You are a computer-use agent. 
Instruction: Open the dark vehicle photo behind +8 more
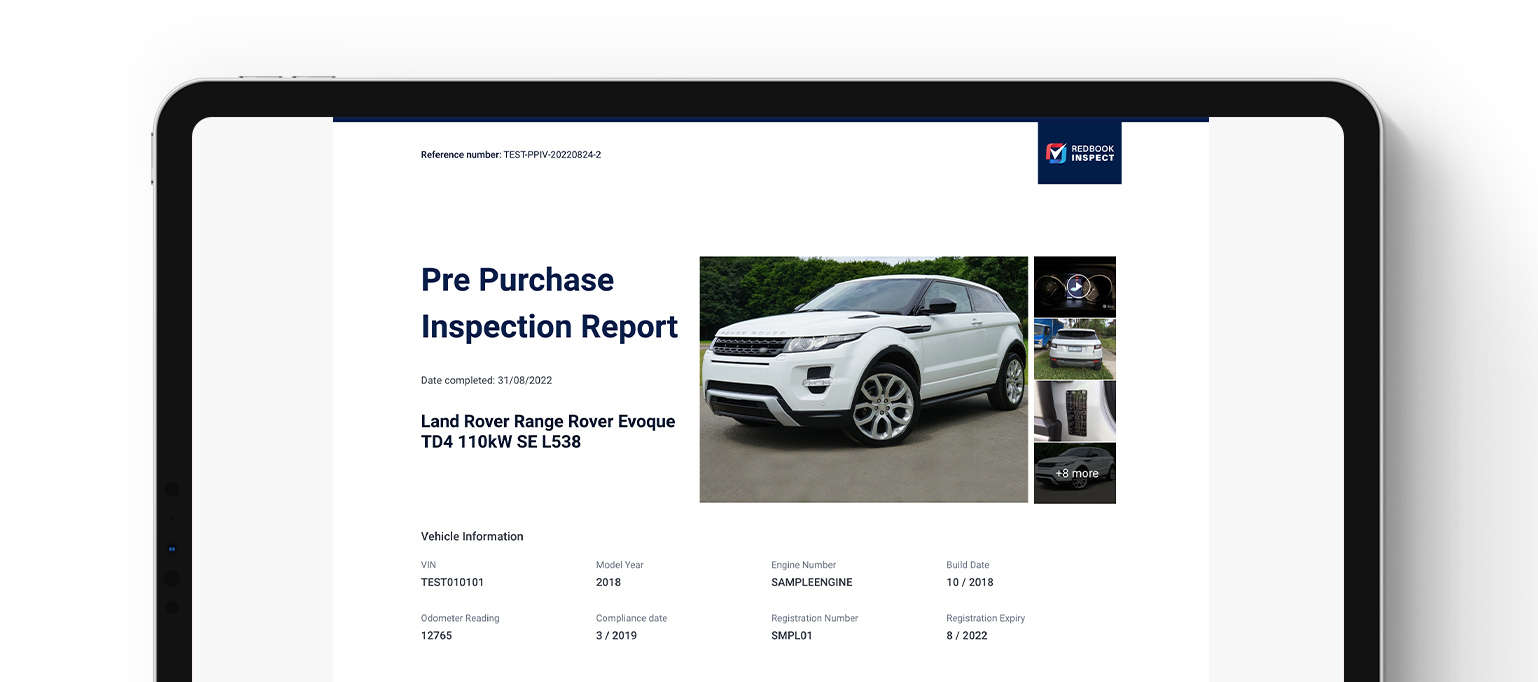click(1075, 473)
